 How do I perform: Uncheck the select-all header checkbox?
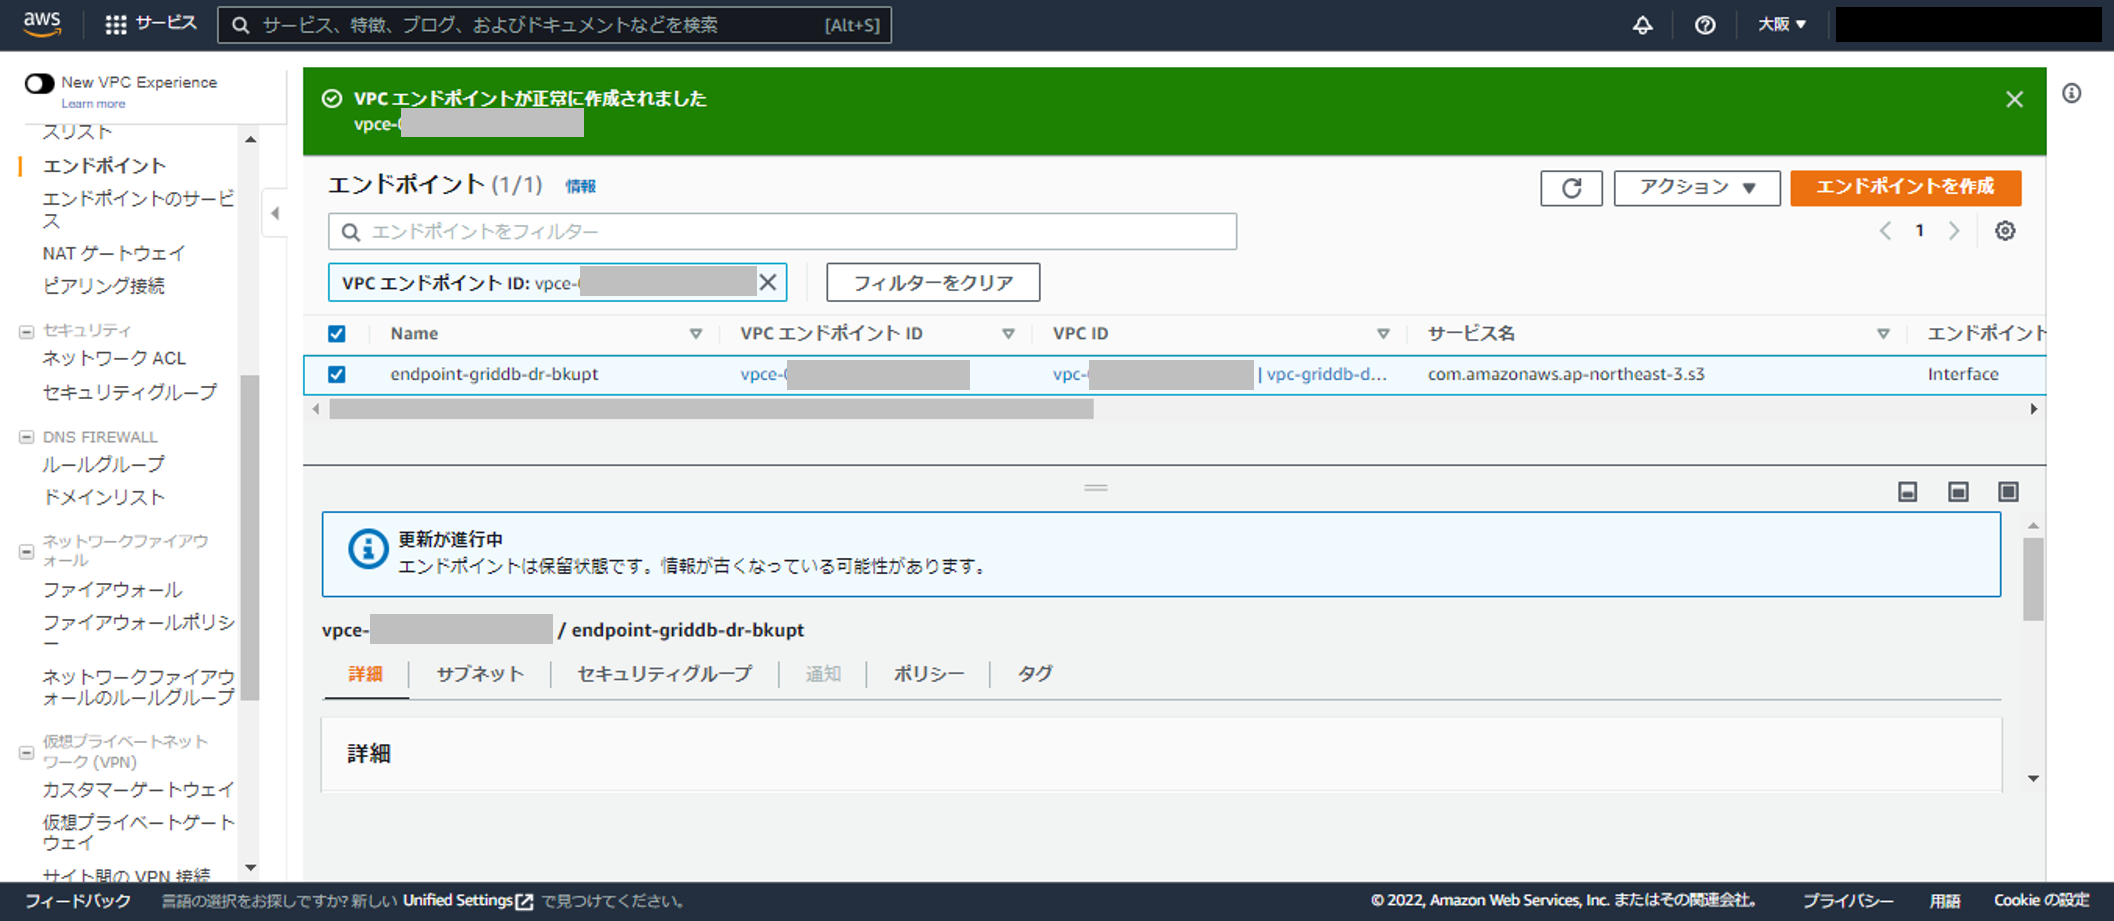coord(337,334)
